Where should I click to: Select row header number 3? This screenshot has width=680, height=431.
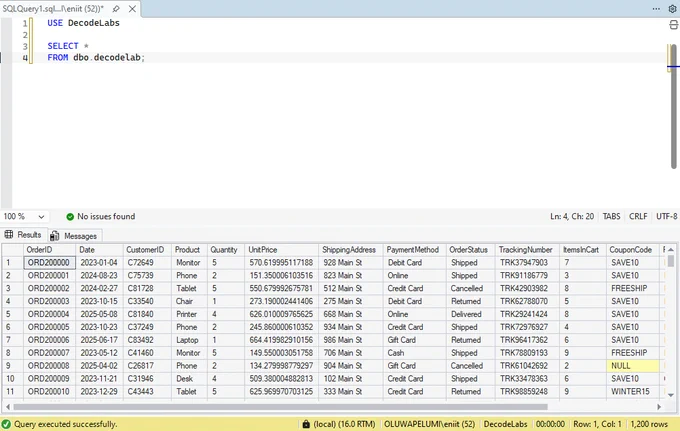[x=13, y=289]
